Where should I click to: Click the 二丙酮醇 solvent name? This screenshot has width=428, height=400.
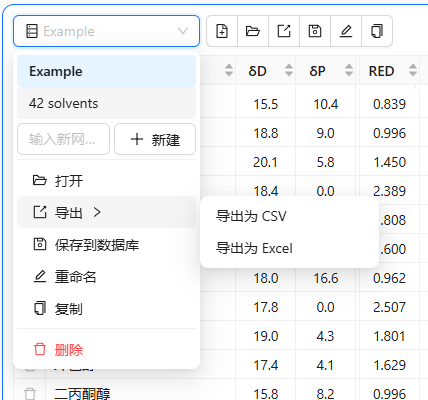click(82, 394)
